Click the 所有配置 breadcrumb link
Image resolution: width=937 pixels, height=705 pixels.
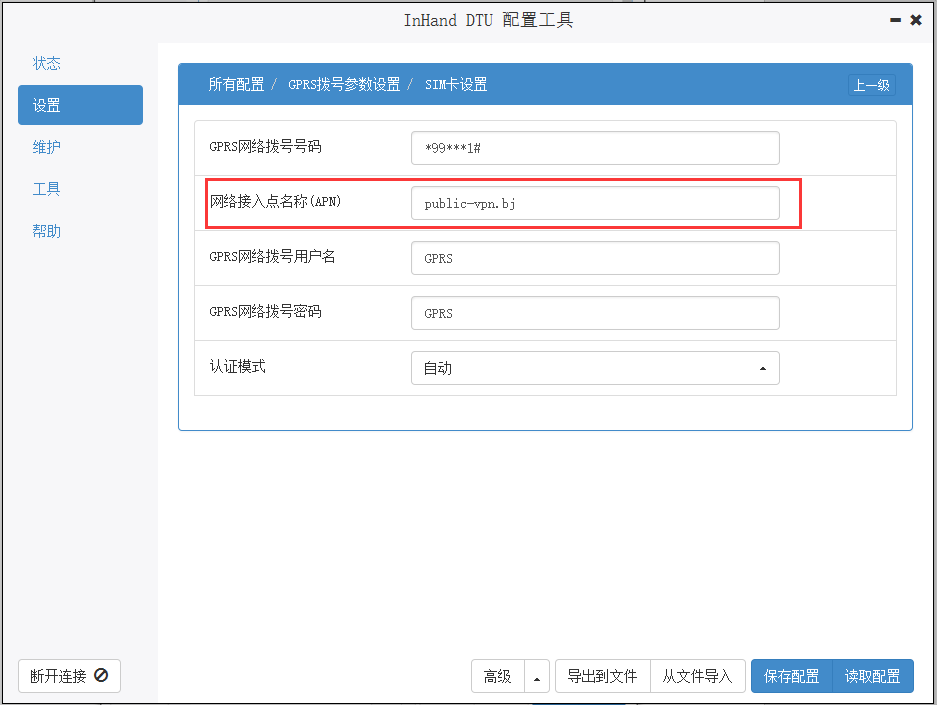point(236,84)
